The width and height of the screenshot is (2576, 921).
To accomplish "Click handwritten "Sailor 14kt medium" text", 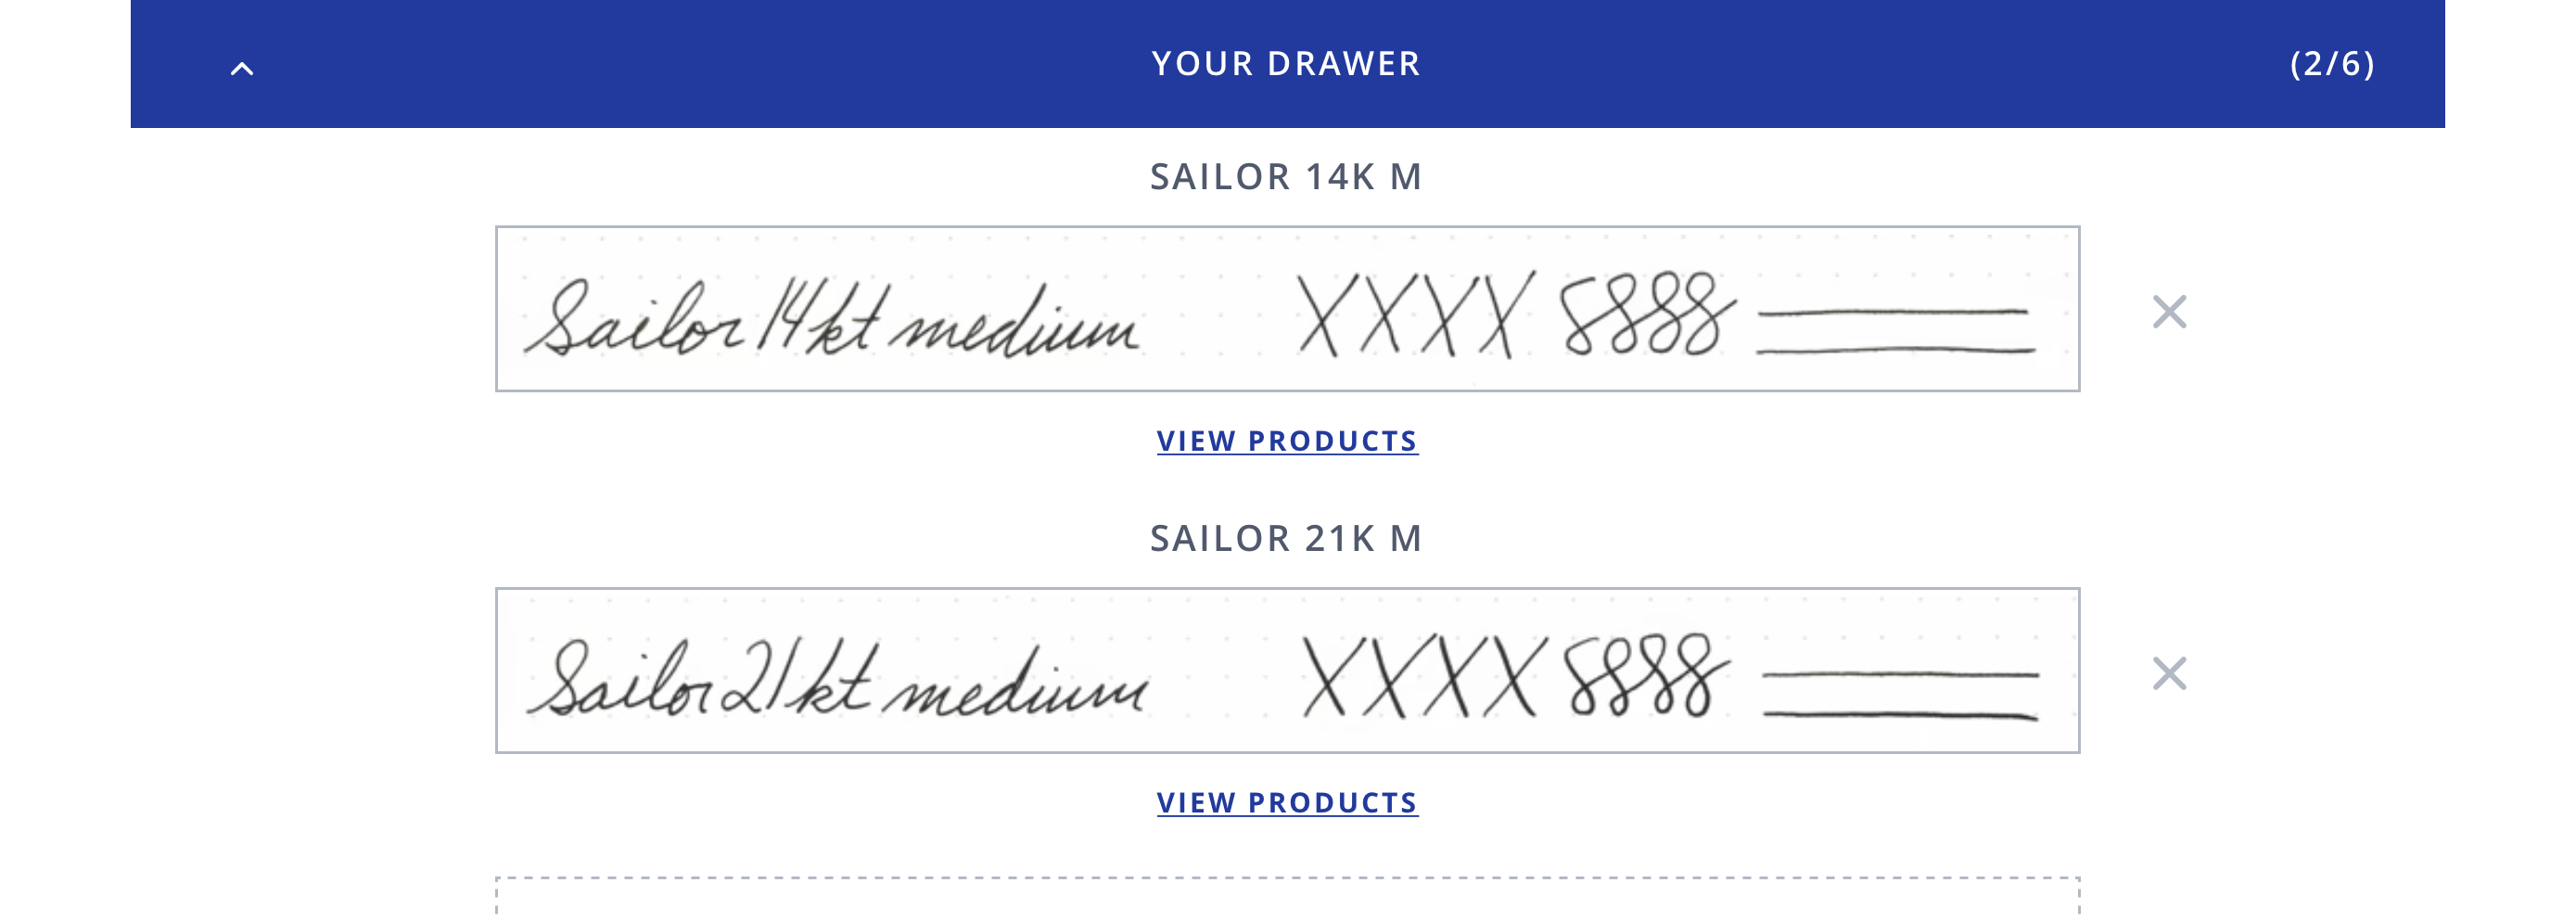I will pos(832,320).
